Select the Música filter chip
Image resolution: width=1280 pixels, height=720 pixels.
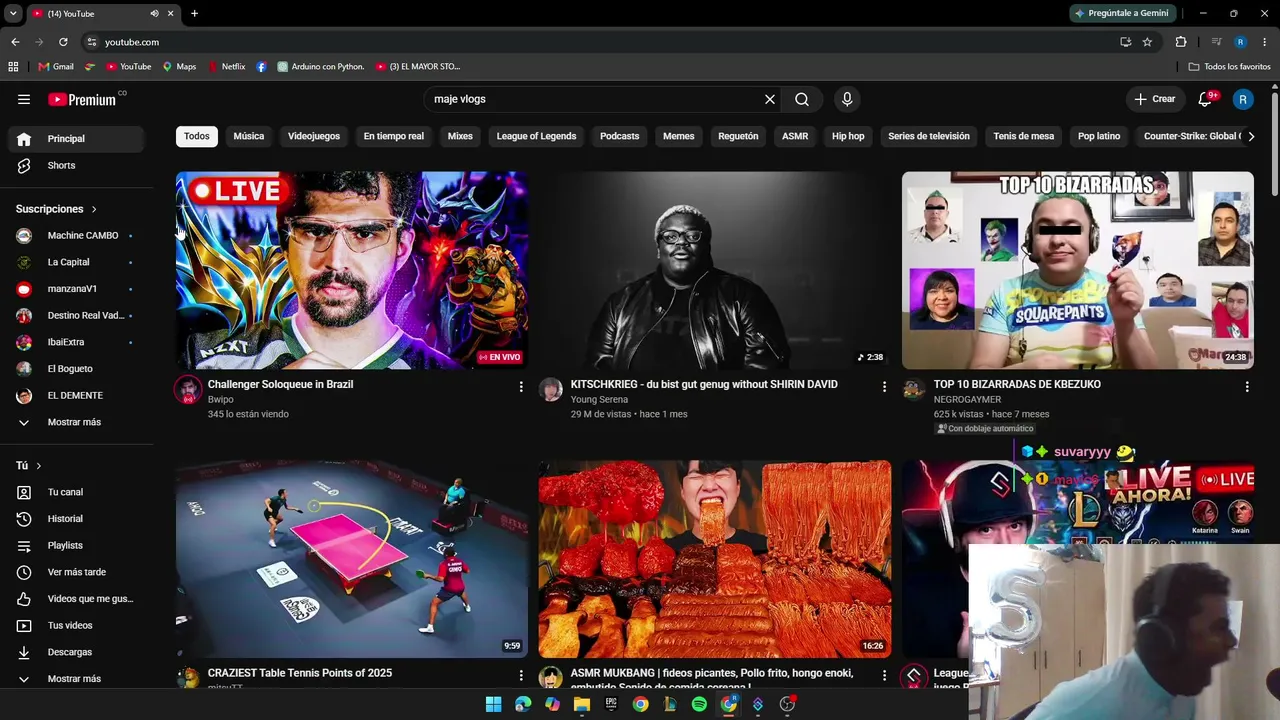point(249,136)
